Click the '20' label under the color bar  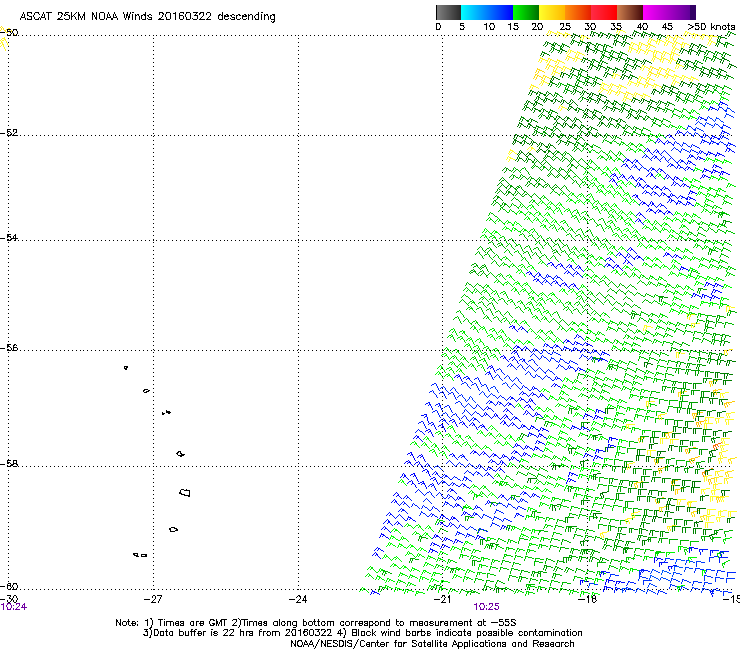(537, 27)
